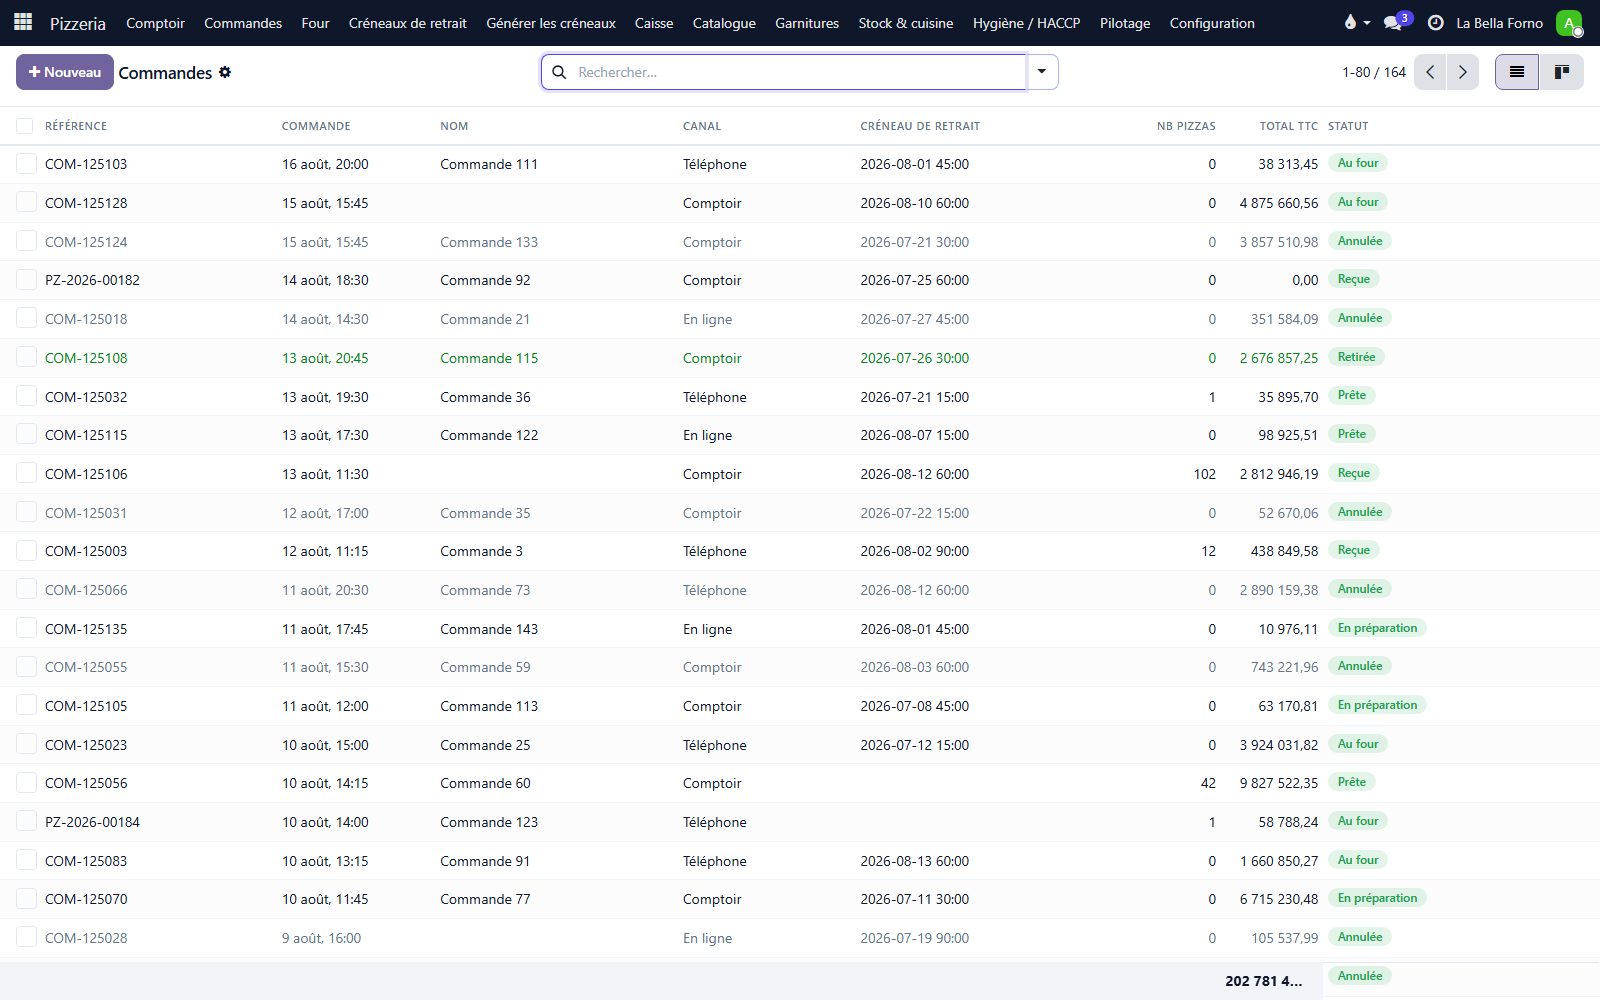This screenshot has height=1000, width=1600.
Task: Toggle the select-all checkbox in header
Action: point(25,126)
